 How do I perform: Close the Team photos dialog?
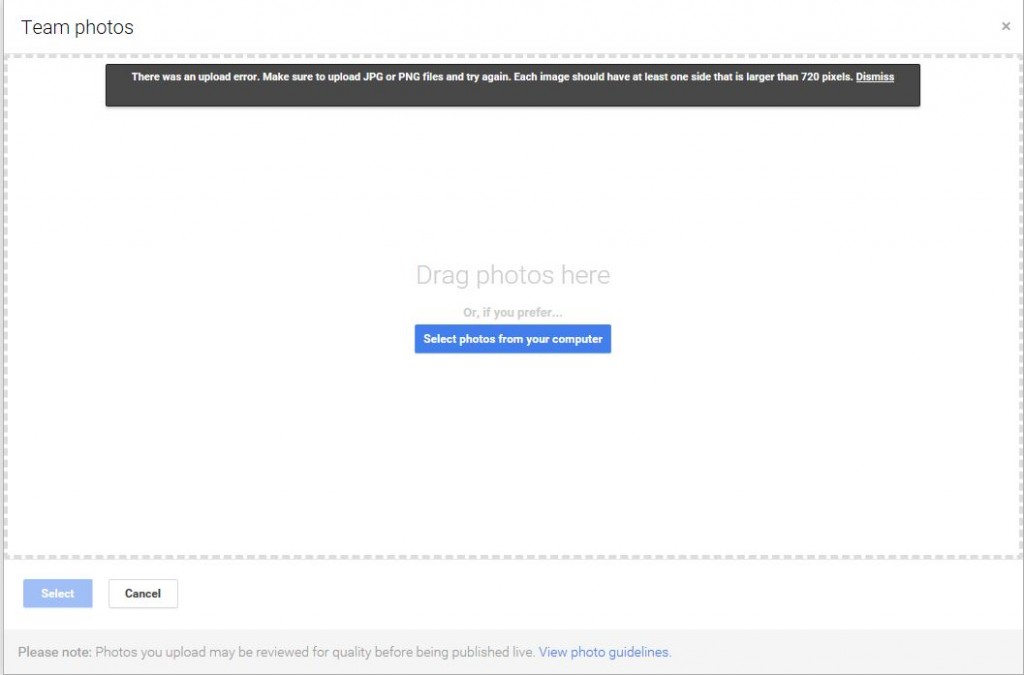pyautogui.click(x=1006, y=26)
